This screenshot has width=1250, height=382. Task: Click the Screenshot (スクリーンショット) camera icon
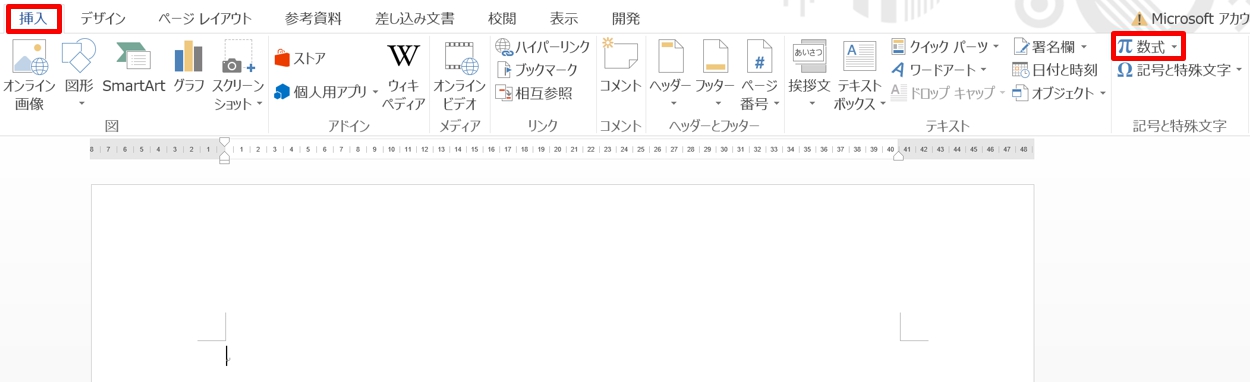coord(238,57)
